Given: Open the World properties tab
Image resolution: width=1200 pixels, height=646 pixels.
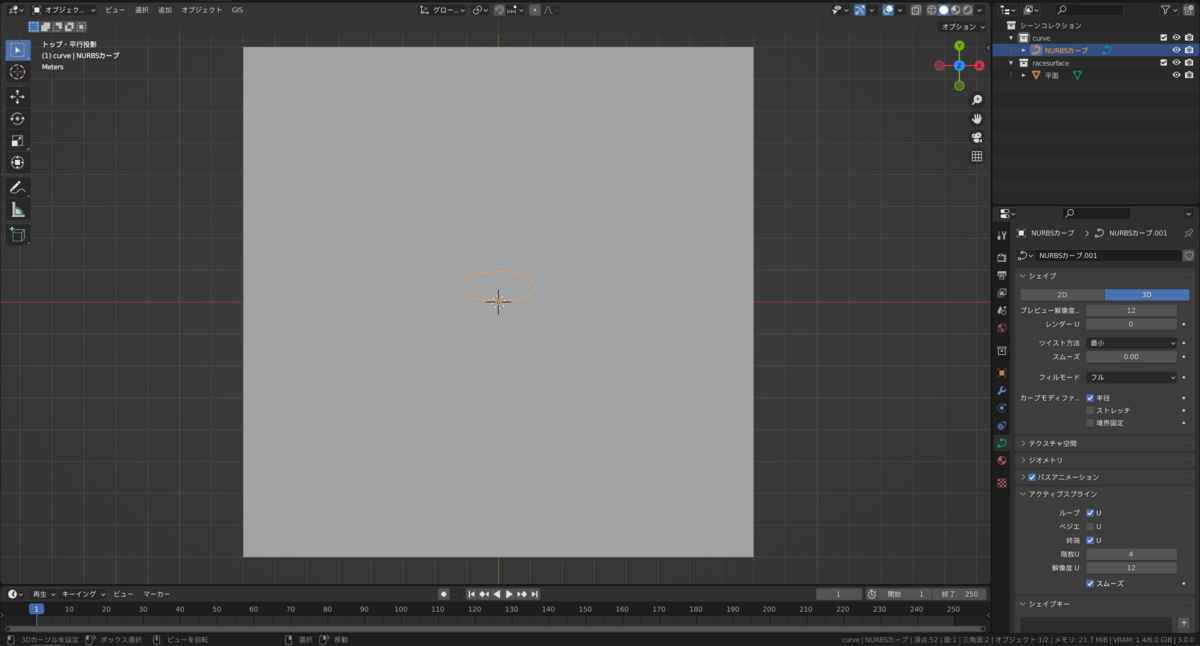Looking at the screenshot, I should (1002, 328).
